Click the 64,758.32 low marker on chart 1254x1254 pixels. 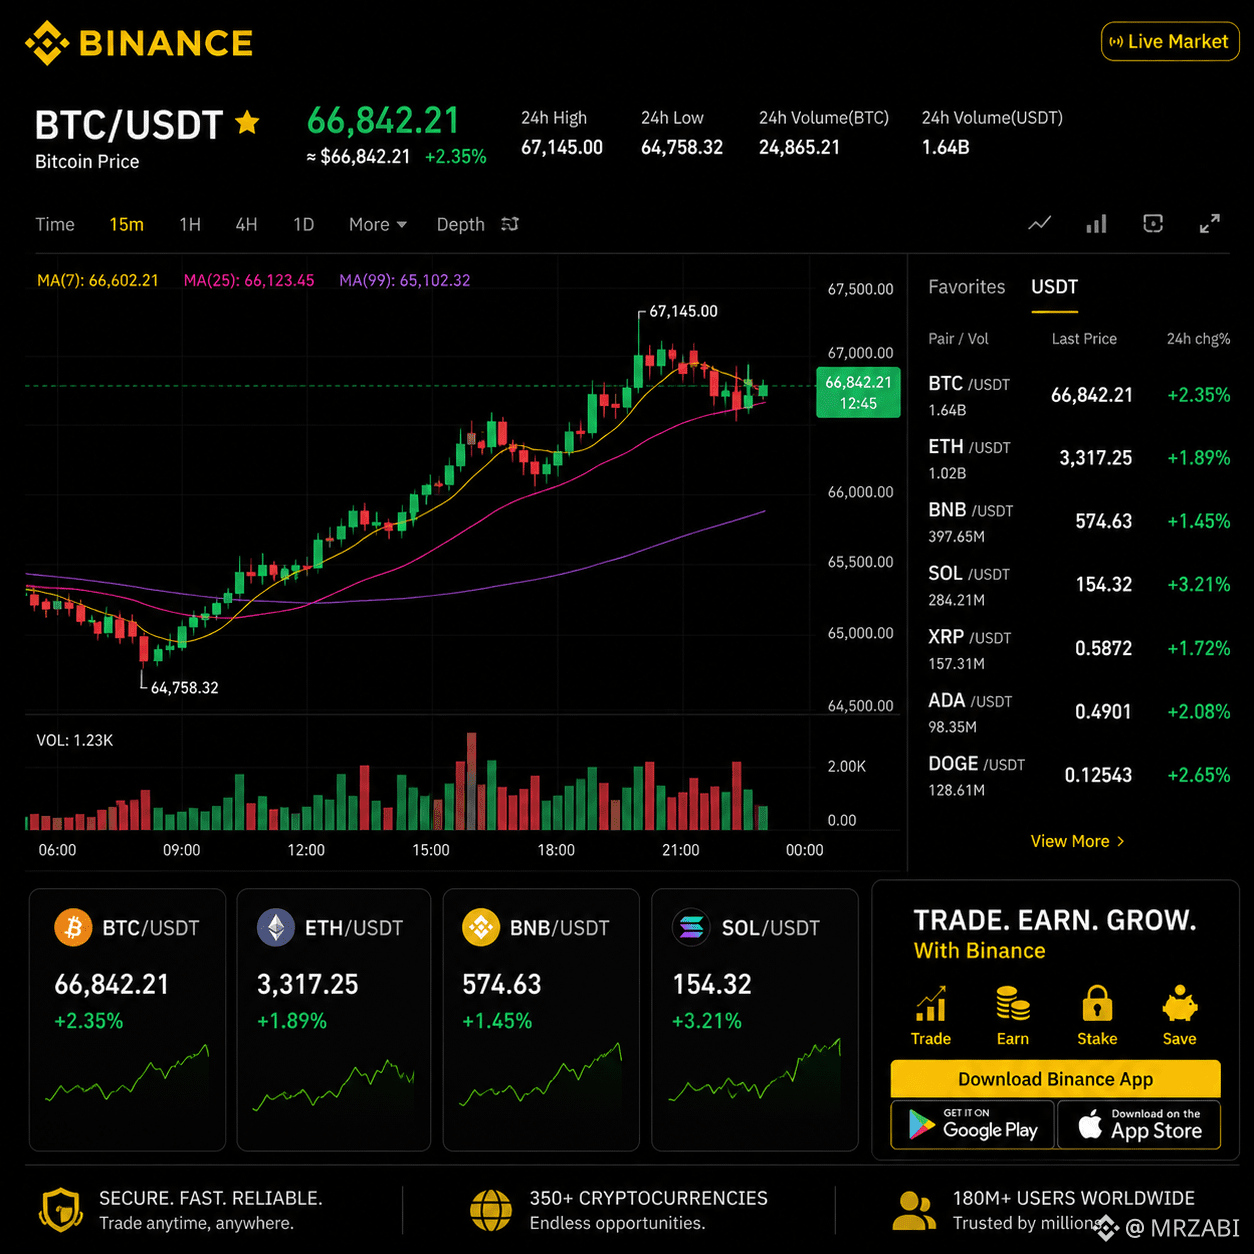(x=184, y=688)
